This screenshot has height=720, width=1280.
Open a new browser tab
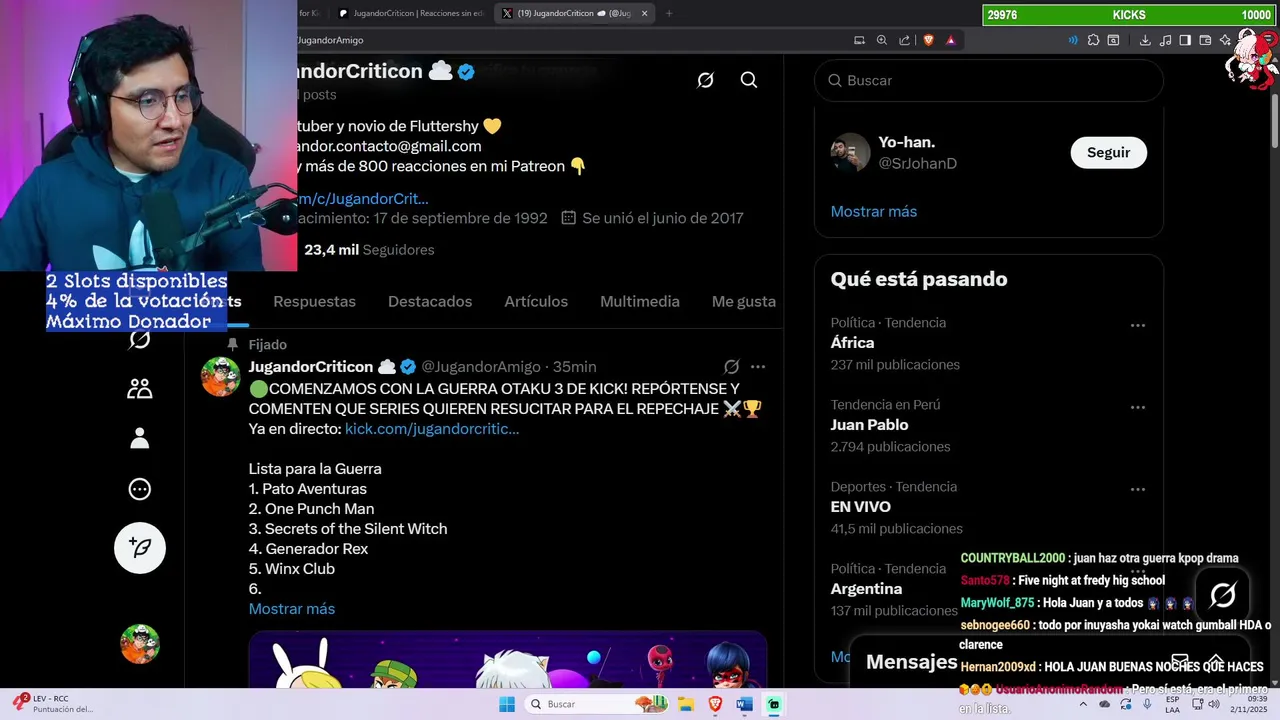click(x=669, y=13)
